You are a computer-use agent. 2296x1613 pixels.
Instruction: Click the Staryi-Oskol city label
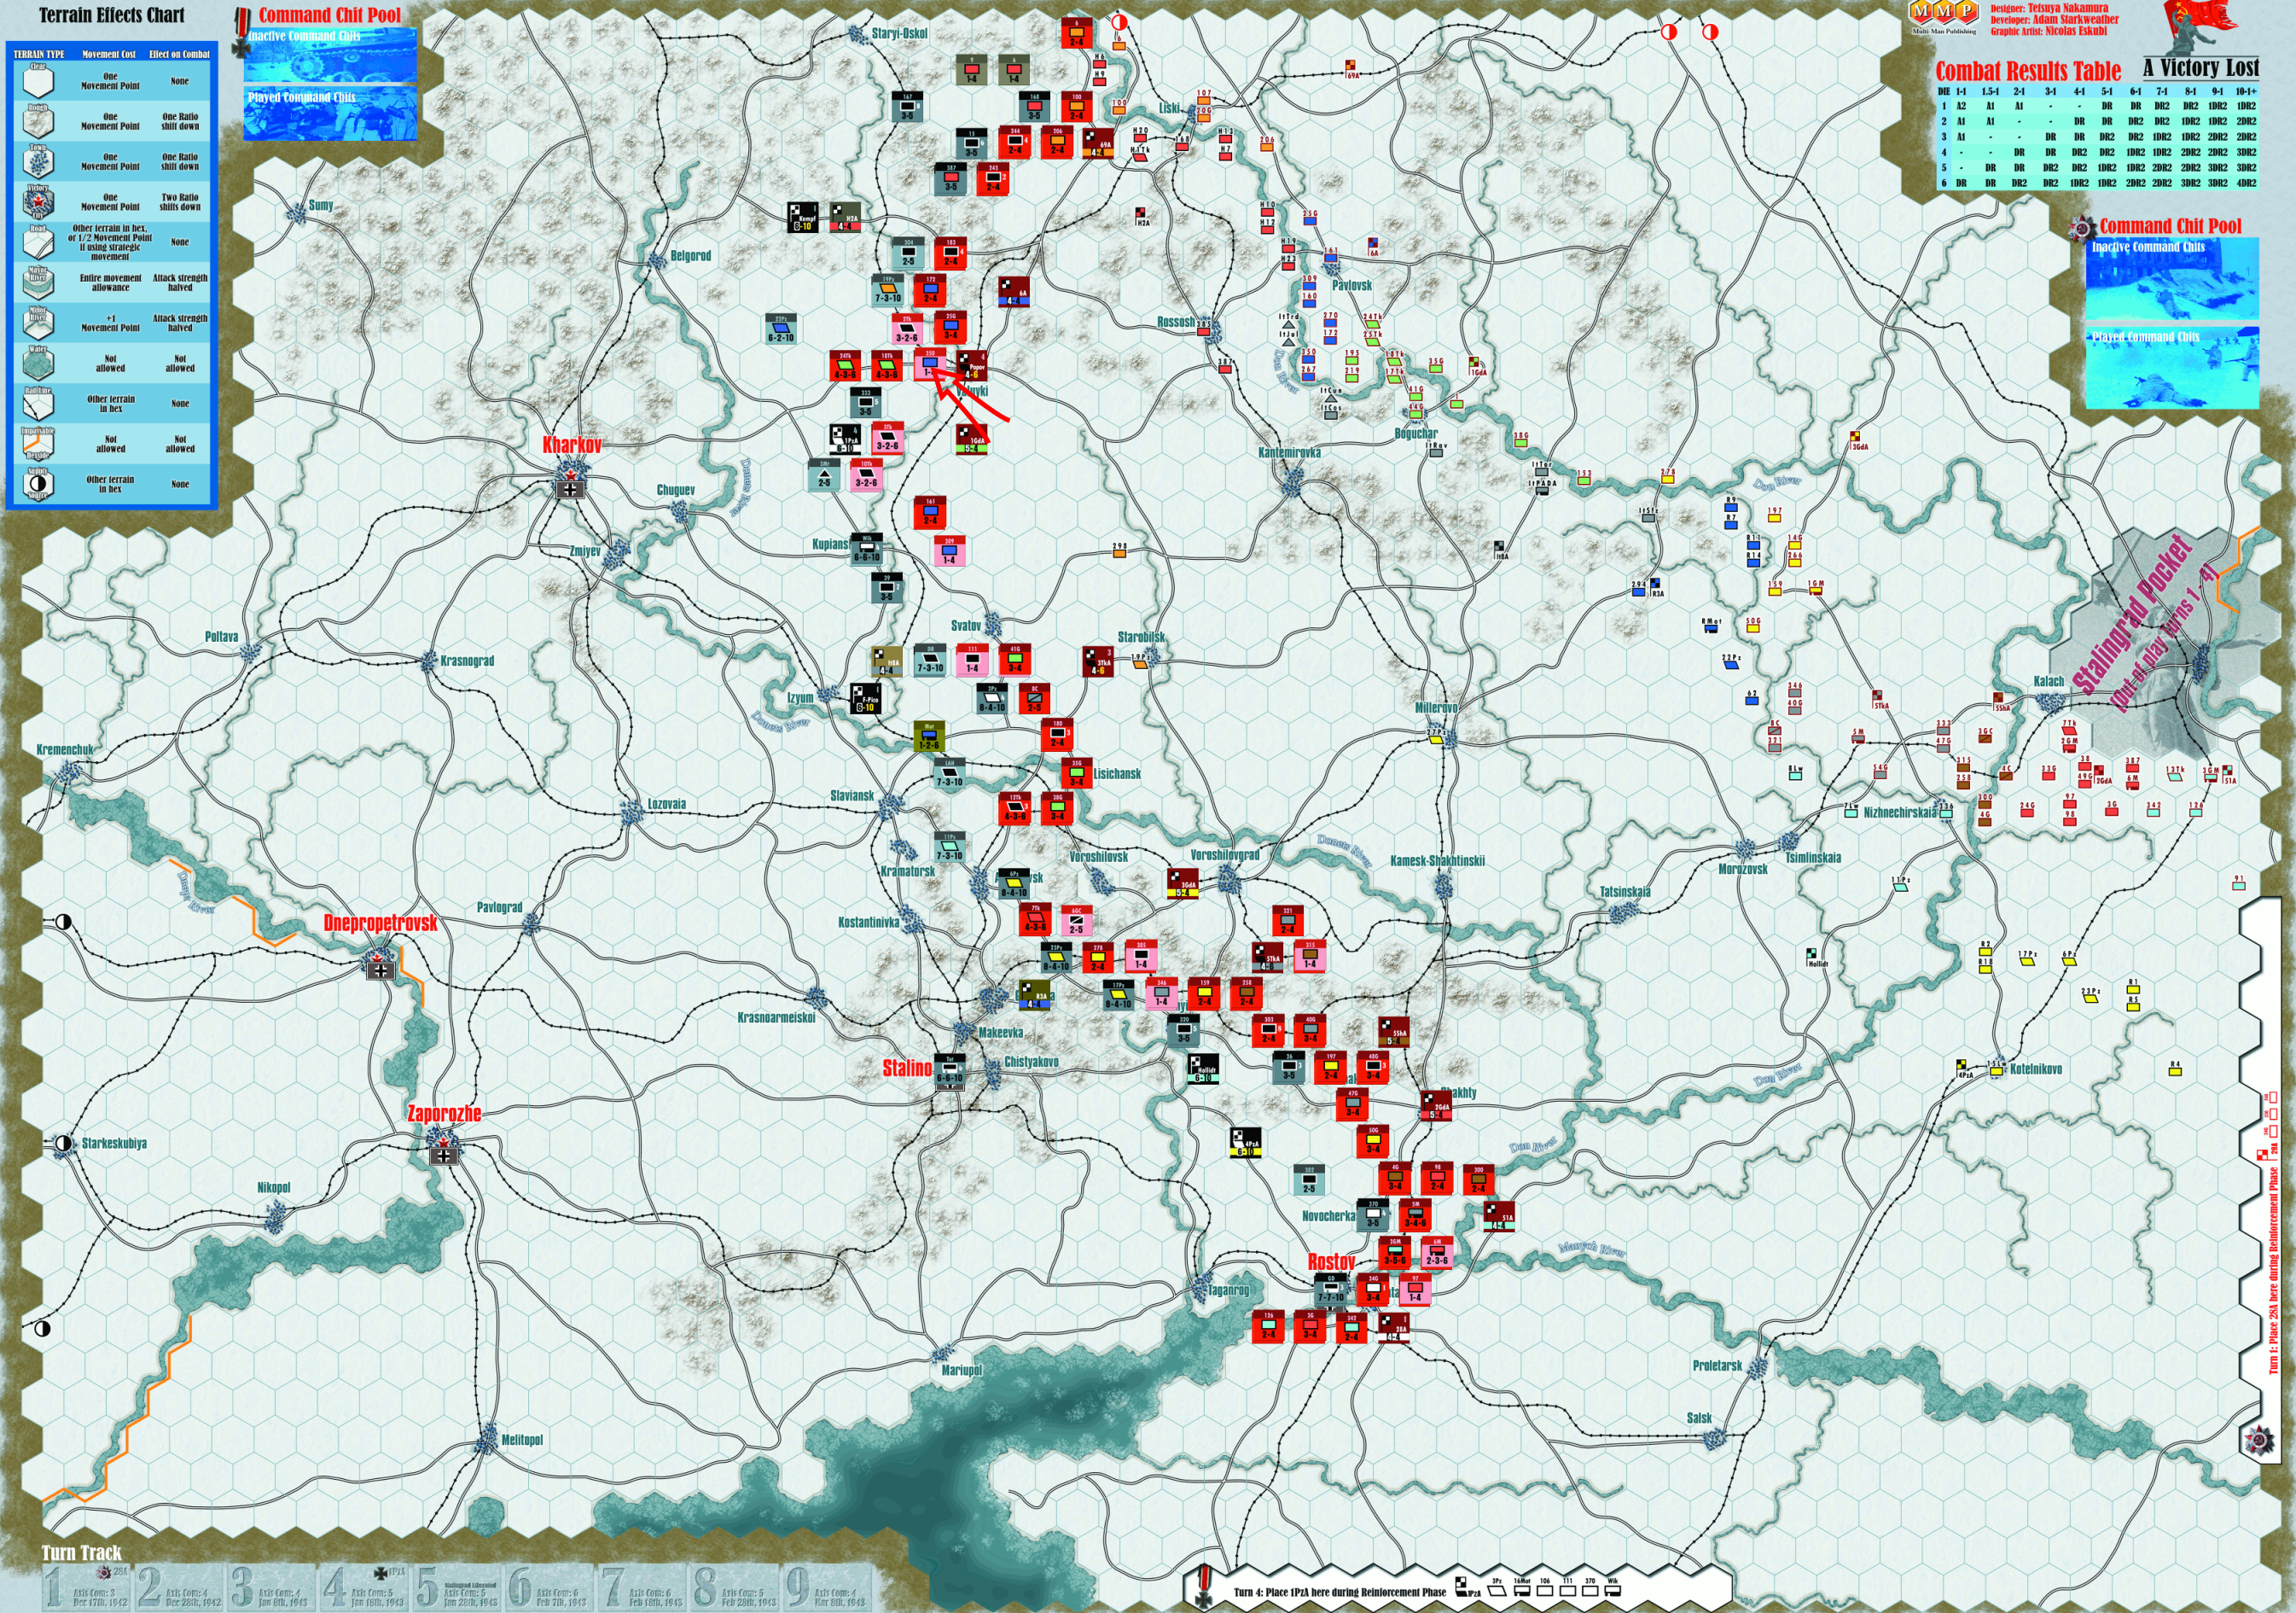[x=900, y=33]
